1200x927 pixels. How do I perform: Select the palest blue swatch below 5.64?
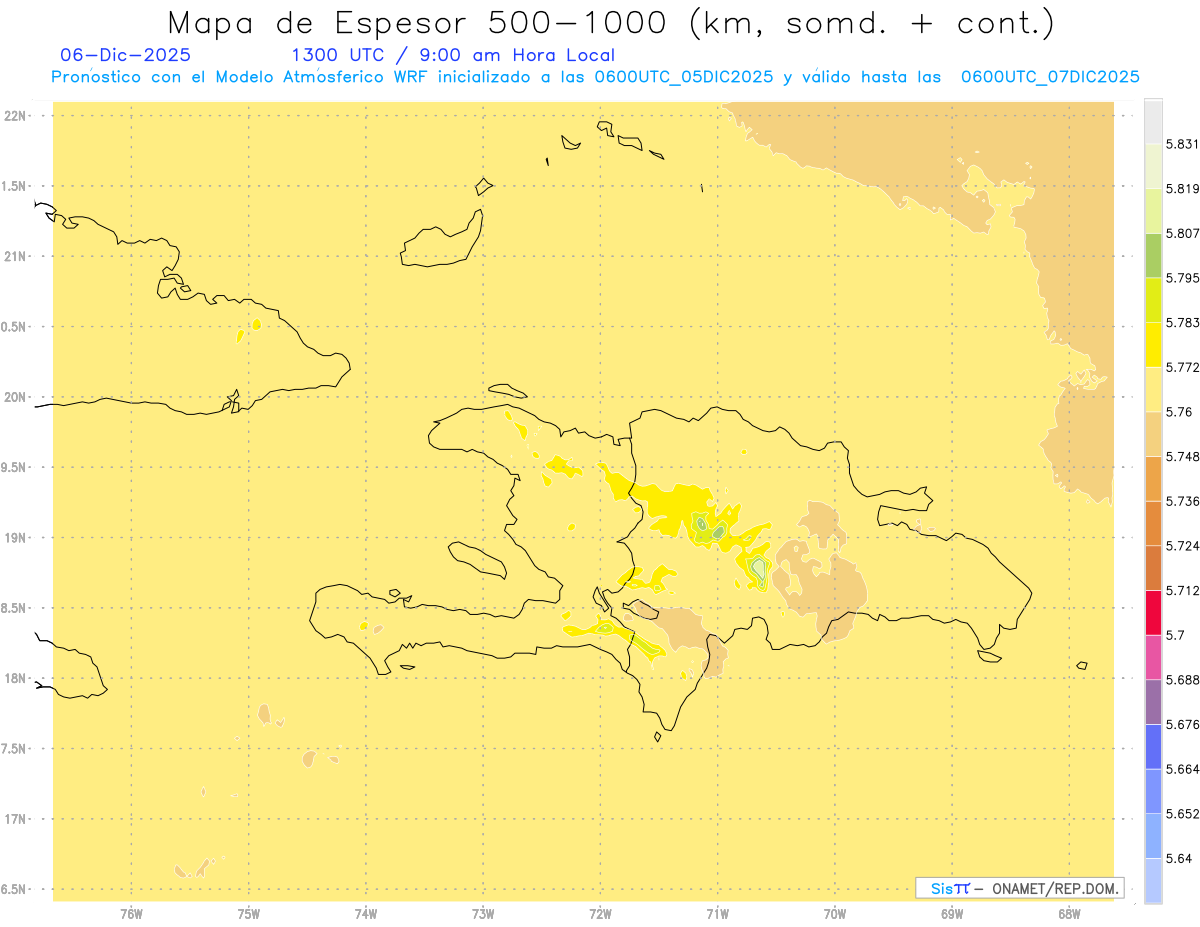point(1153,881)
